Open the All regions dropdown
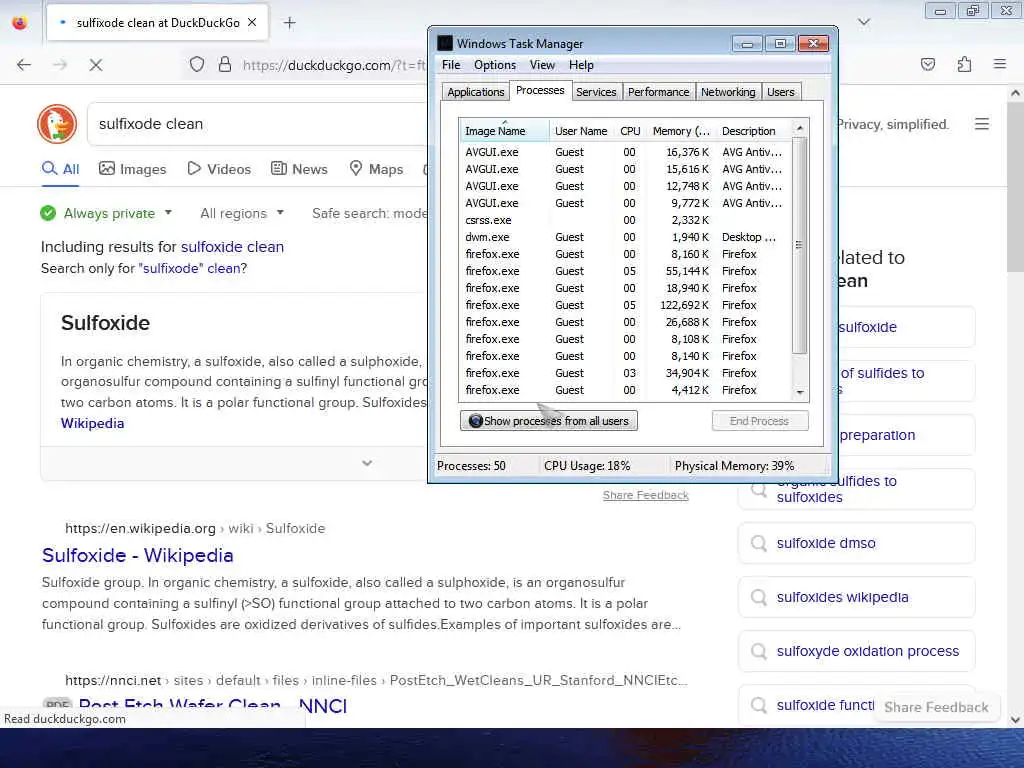1024x768 pixels. 242,214
